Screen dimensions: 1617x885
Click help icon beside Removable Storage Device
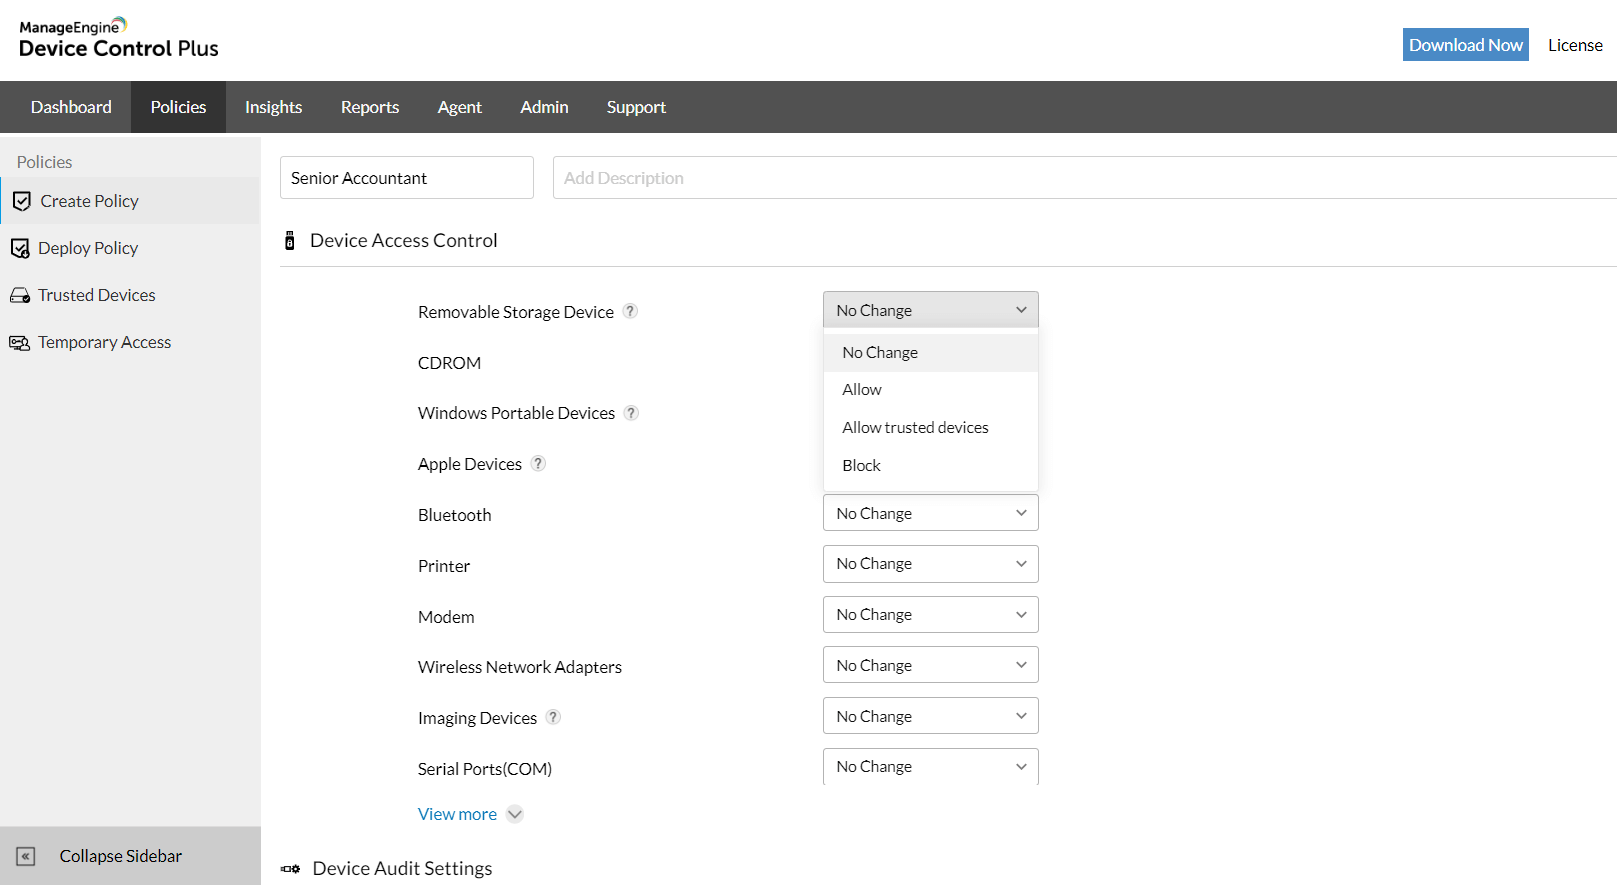(630, 311)
